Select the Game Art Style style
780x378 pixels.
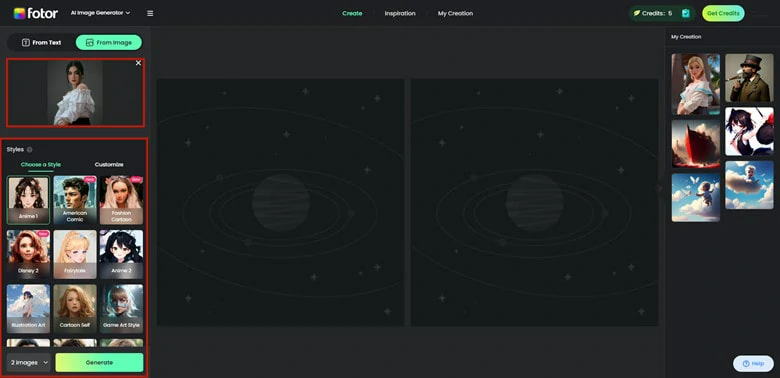point(121,308)
